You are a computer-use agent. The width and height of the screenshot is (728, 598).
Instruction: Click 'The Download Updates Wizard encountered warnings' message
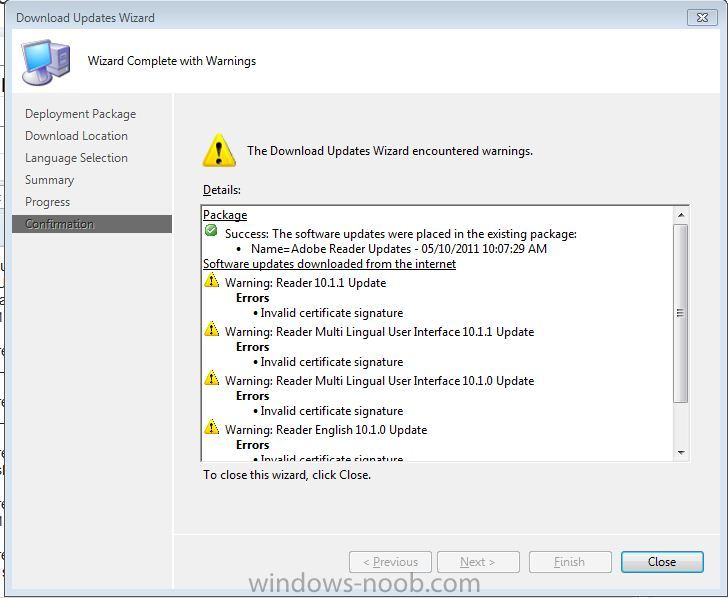coord(390,151)
